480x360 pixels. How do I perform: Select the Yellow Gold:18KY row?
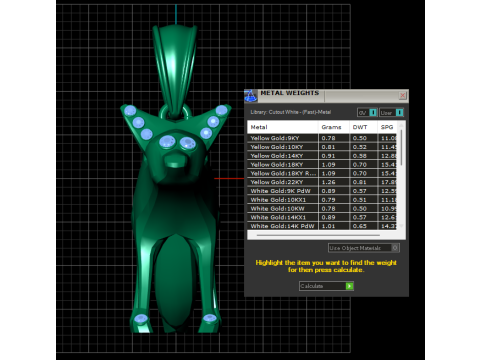322,164
